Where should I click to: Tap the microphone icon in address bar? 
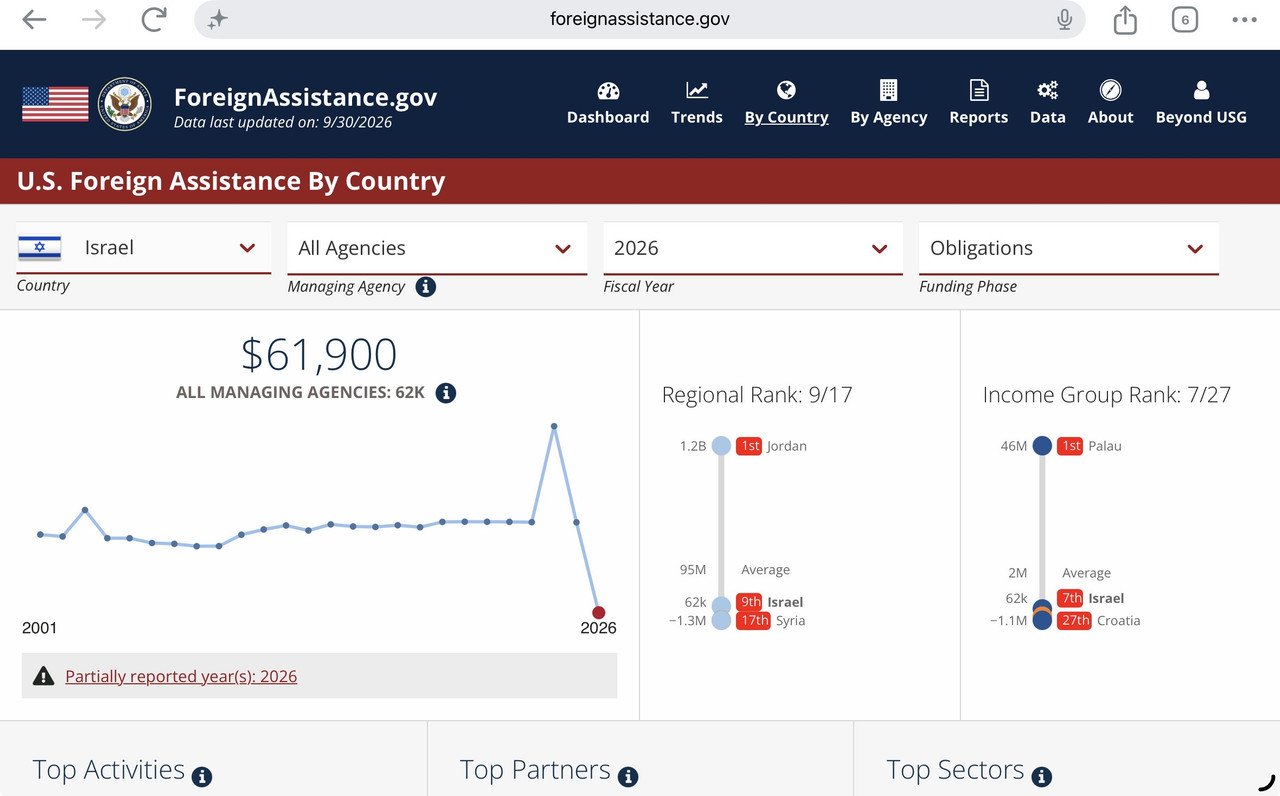click(x=1064, y=19)
